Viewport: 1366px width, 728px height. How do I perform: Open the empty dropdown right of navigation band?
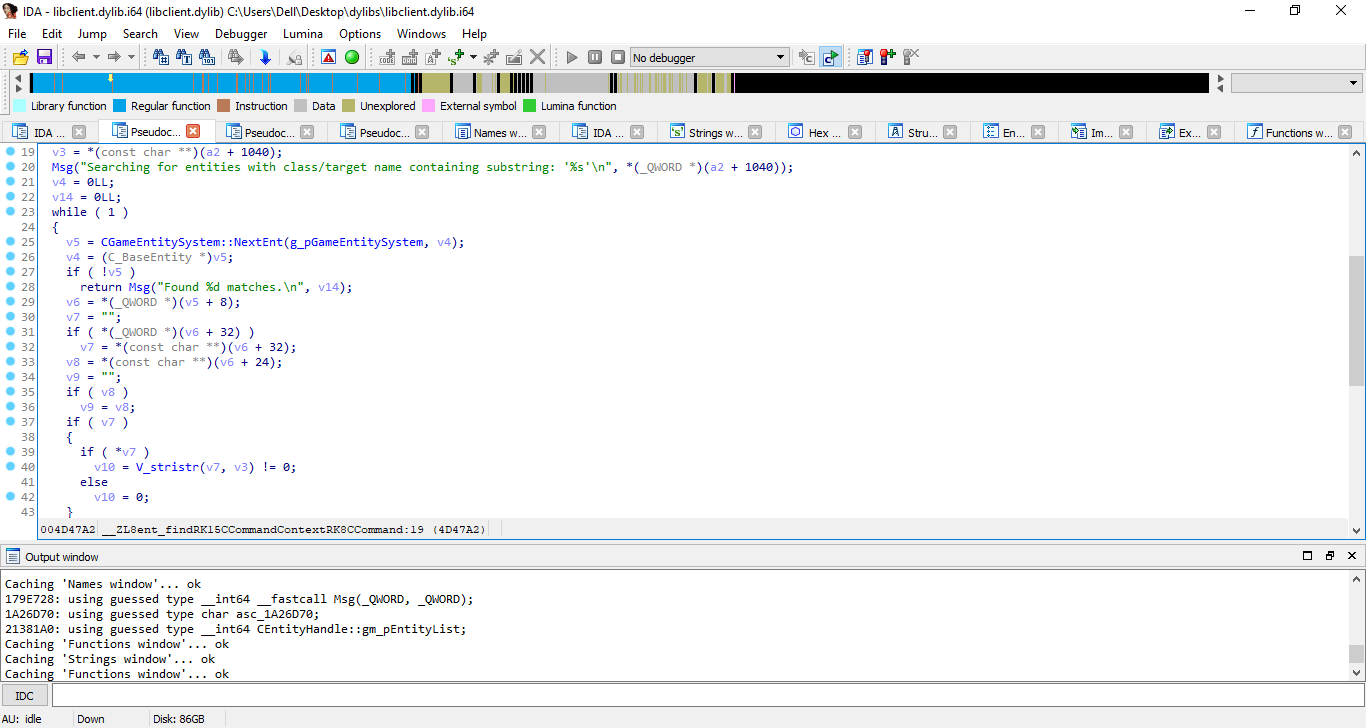(x=1296, y=83)
